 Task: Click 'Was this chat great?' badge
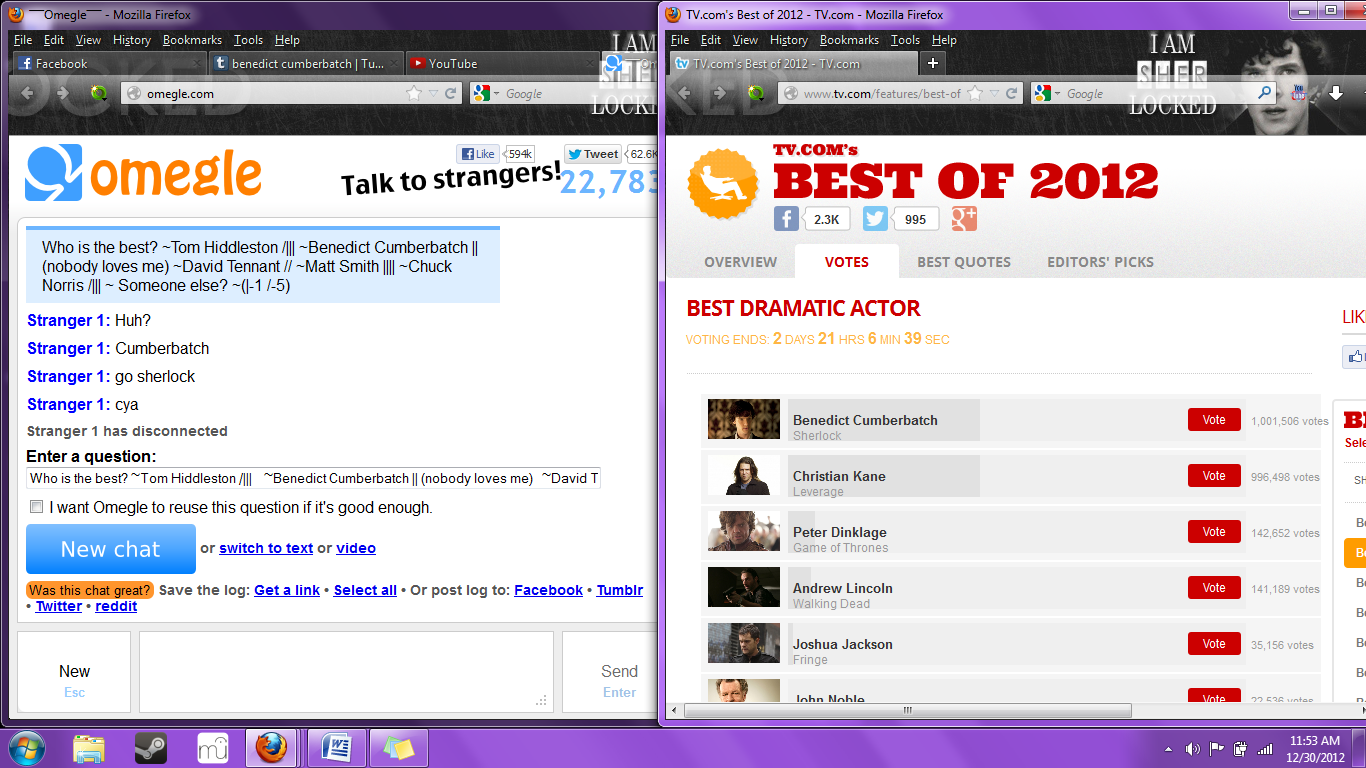[90, 590]
